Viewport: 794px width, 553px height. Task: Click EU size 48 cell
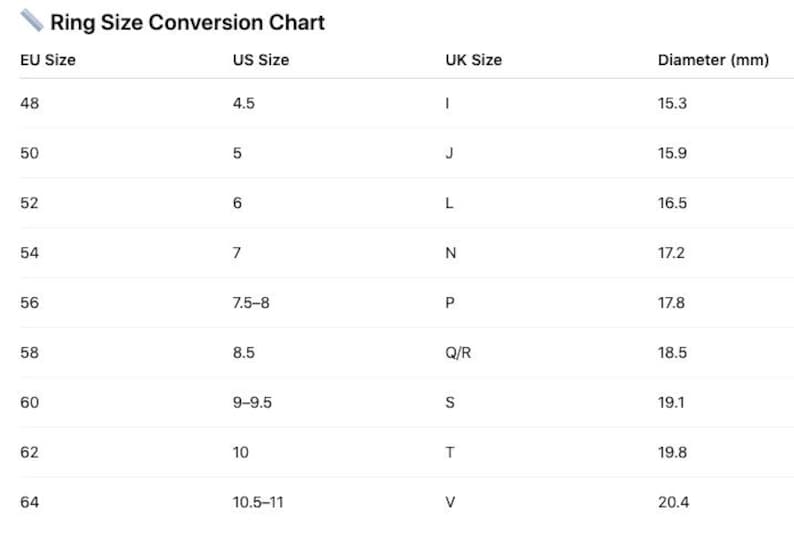[x=29, y=103]
